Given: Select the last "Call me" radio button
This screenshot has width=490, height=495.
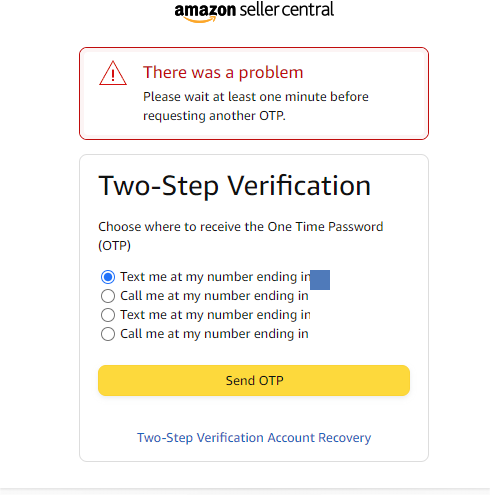Looking at the screenshot, I should click(x=108, y=334).
